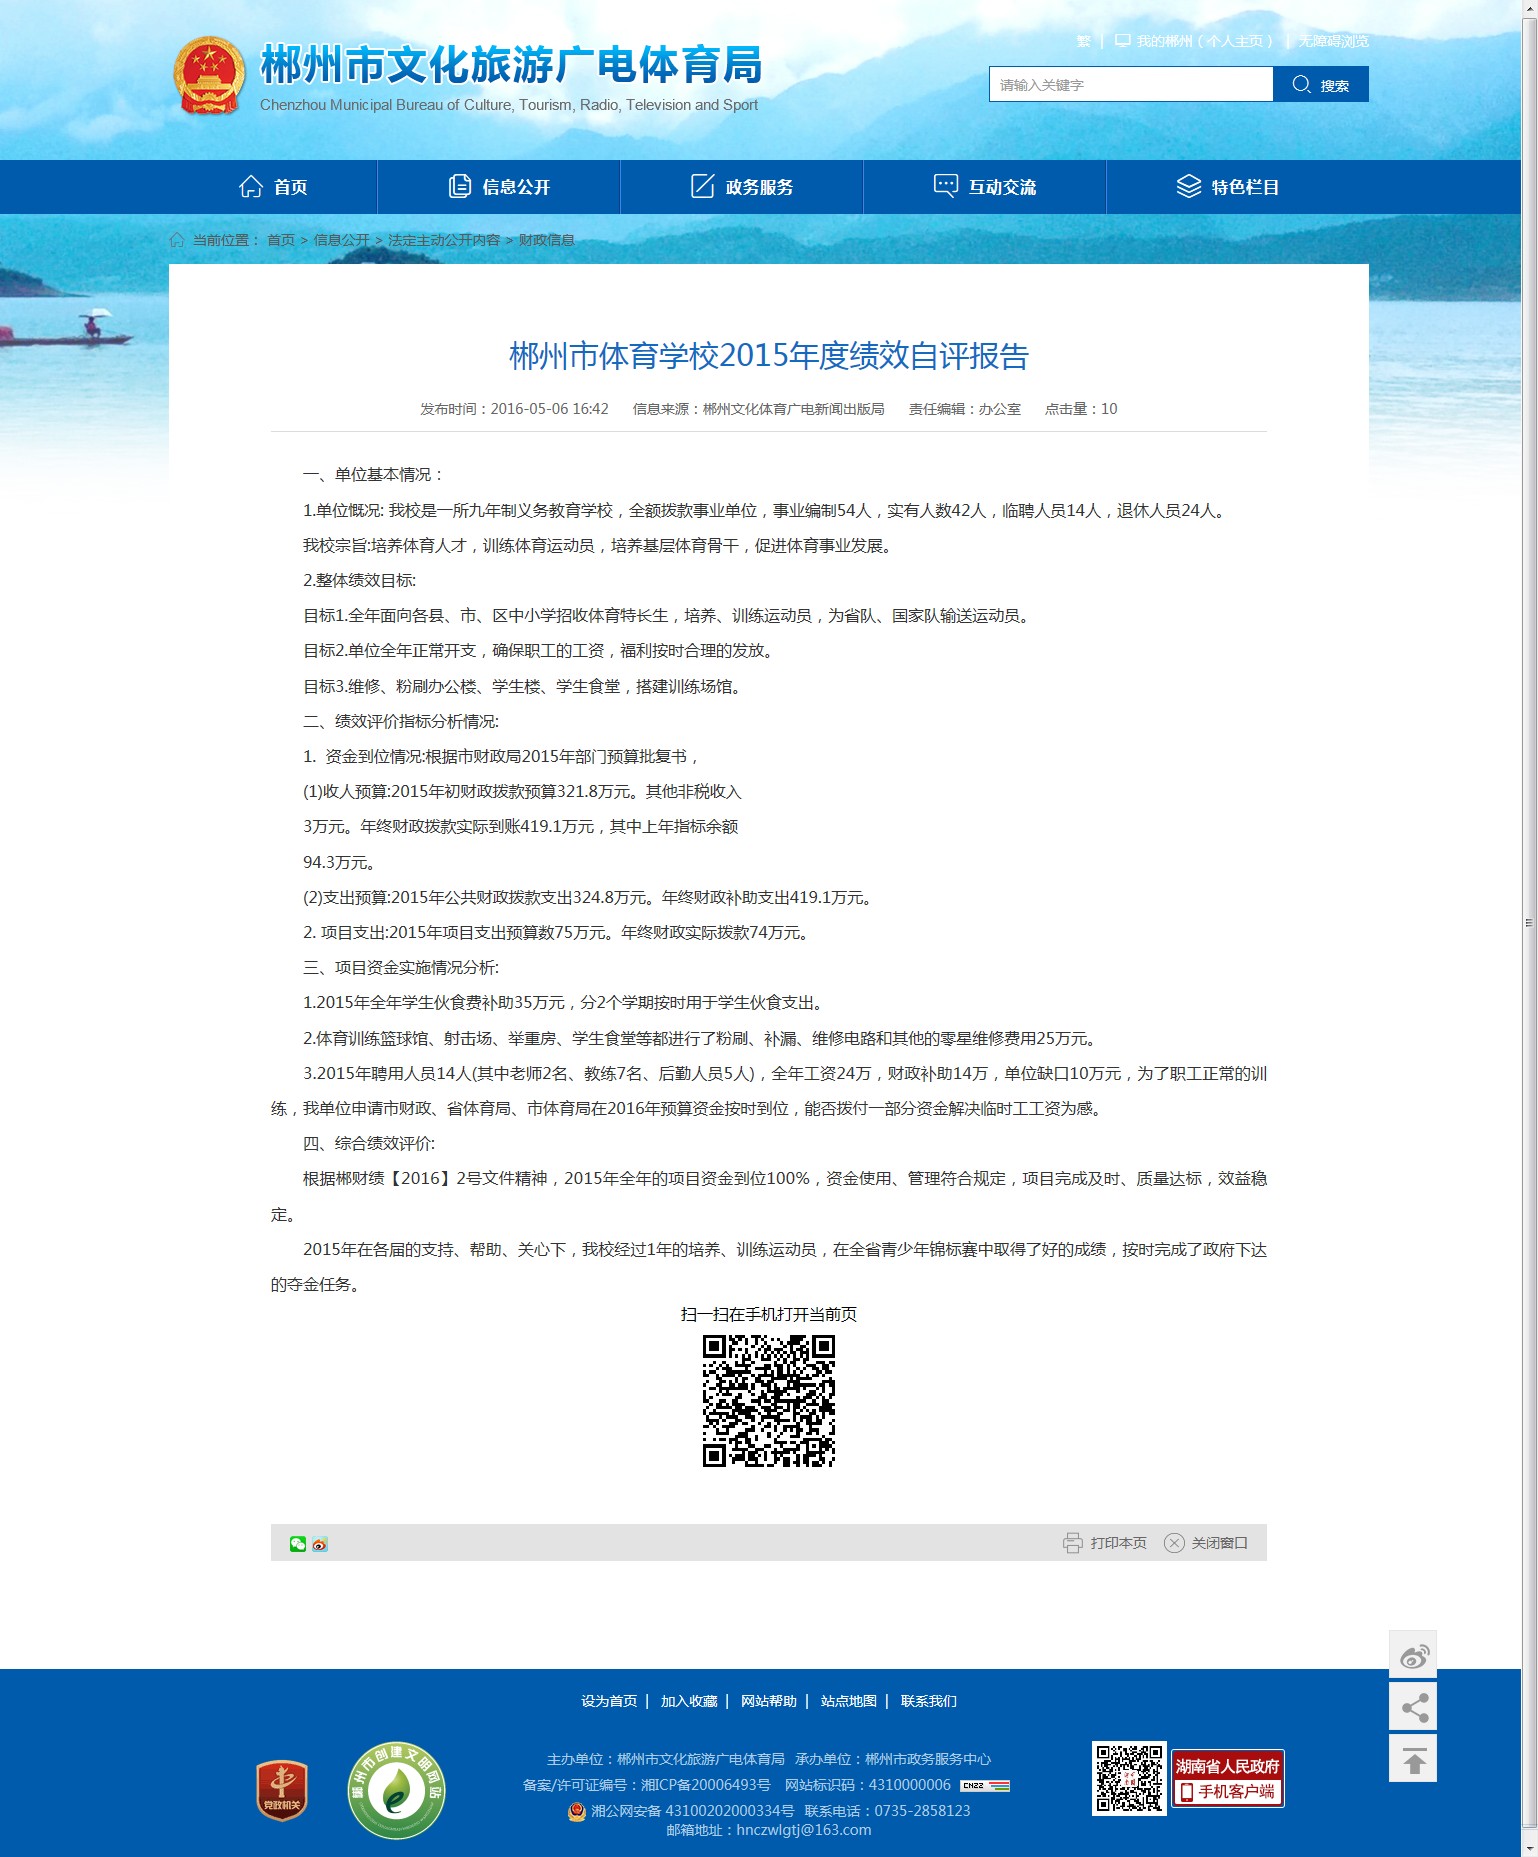Open the 政务服务 navigation tab

point(742,187)
